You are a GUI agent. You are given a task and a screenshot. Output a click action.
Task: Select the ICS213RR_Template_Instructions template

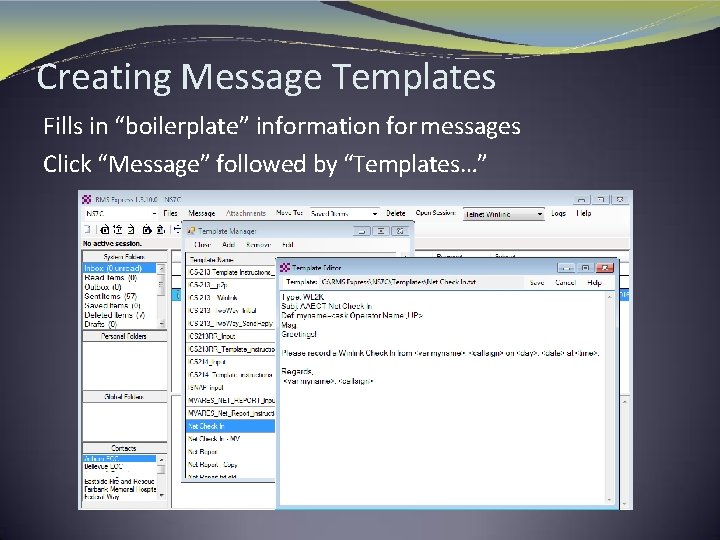click(x=231, y=349)
